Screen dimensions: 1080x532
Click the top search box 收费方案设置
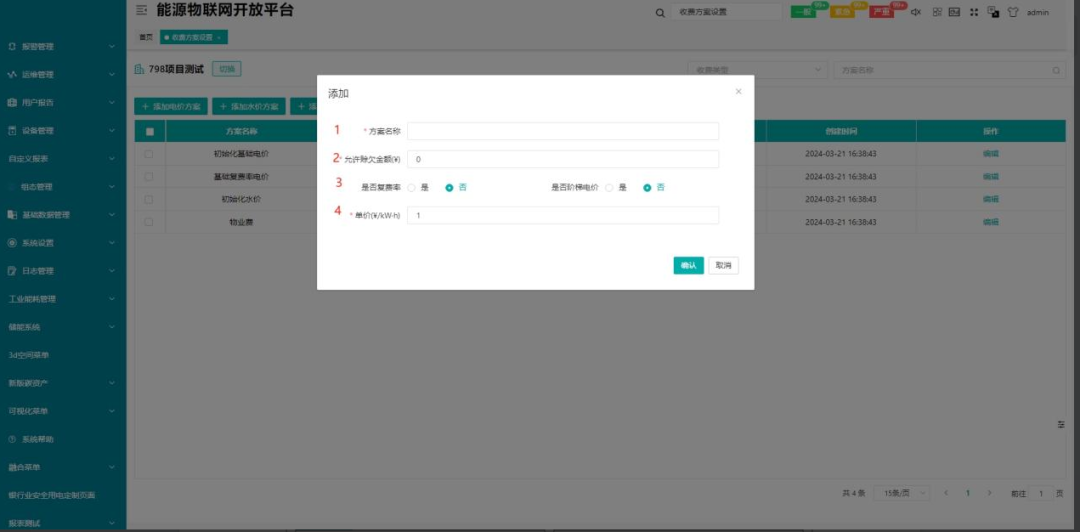[726, 12]
